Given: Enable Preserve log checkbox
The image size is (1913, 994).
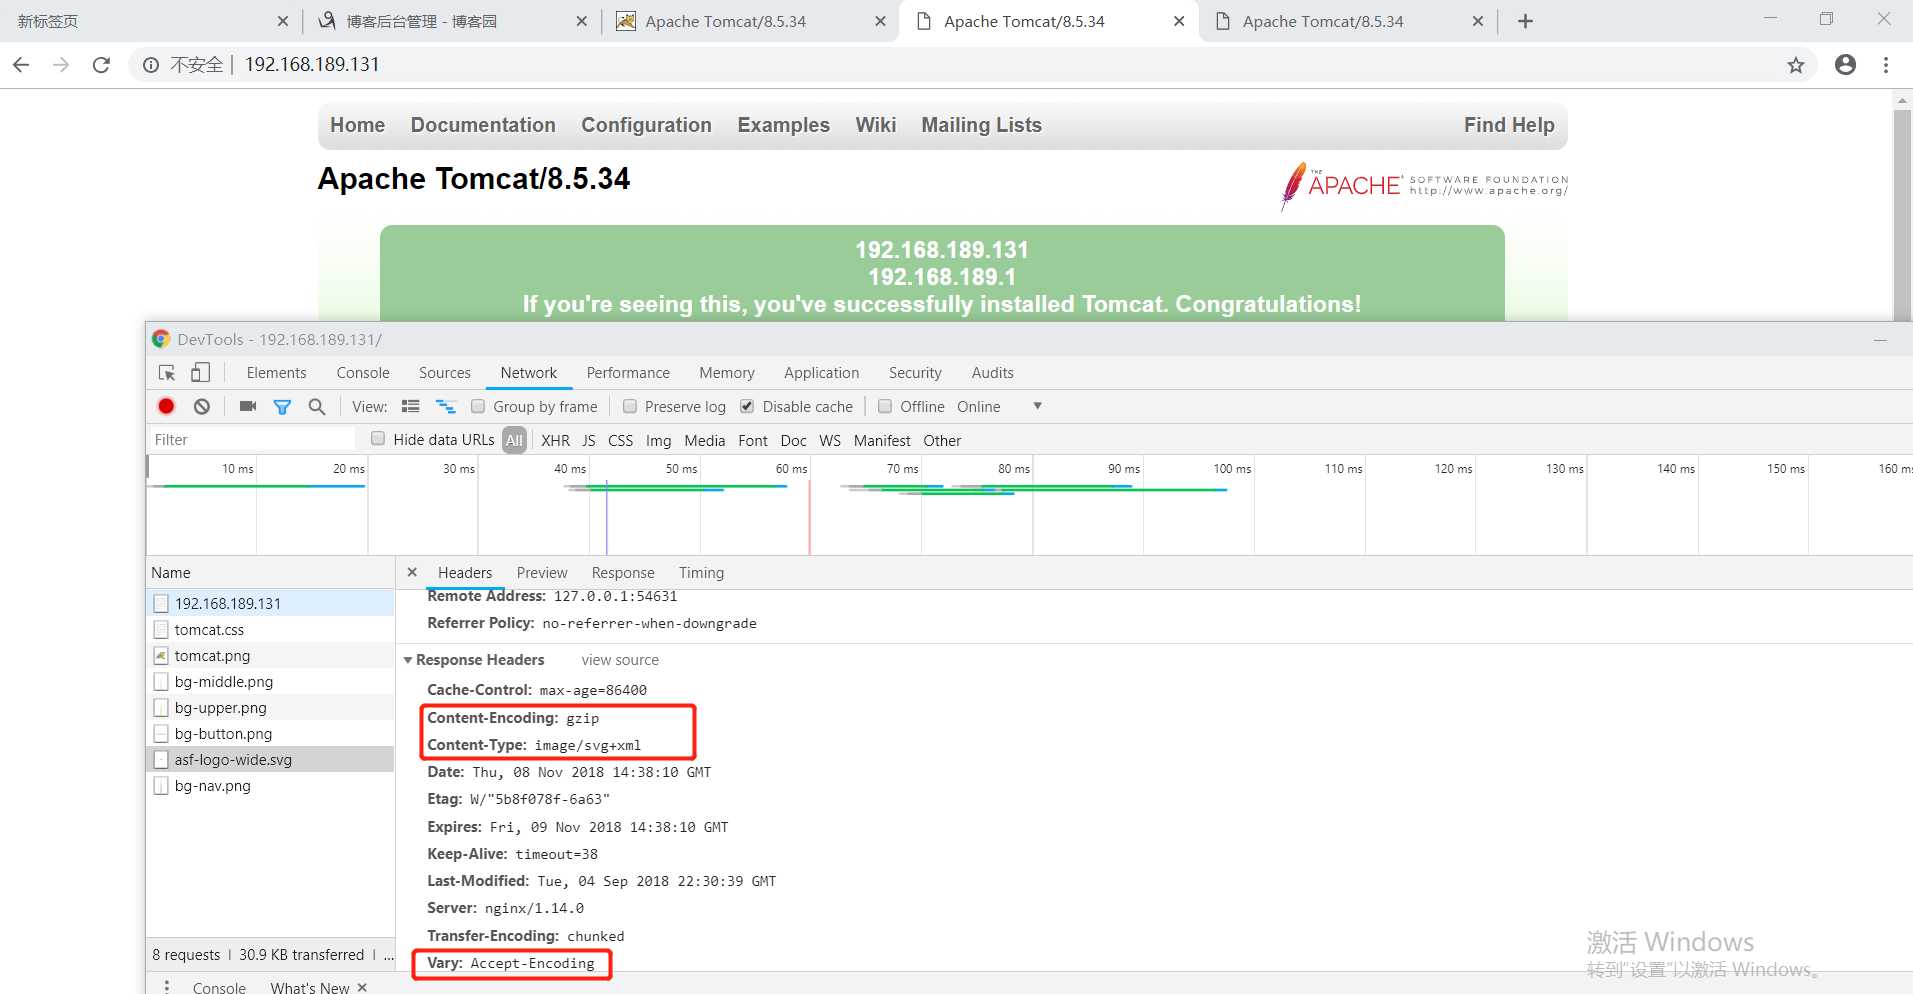Looking at the screenshot, I should coord(630,406).
